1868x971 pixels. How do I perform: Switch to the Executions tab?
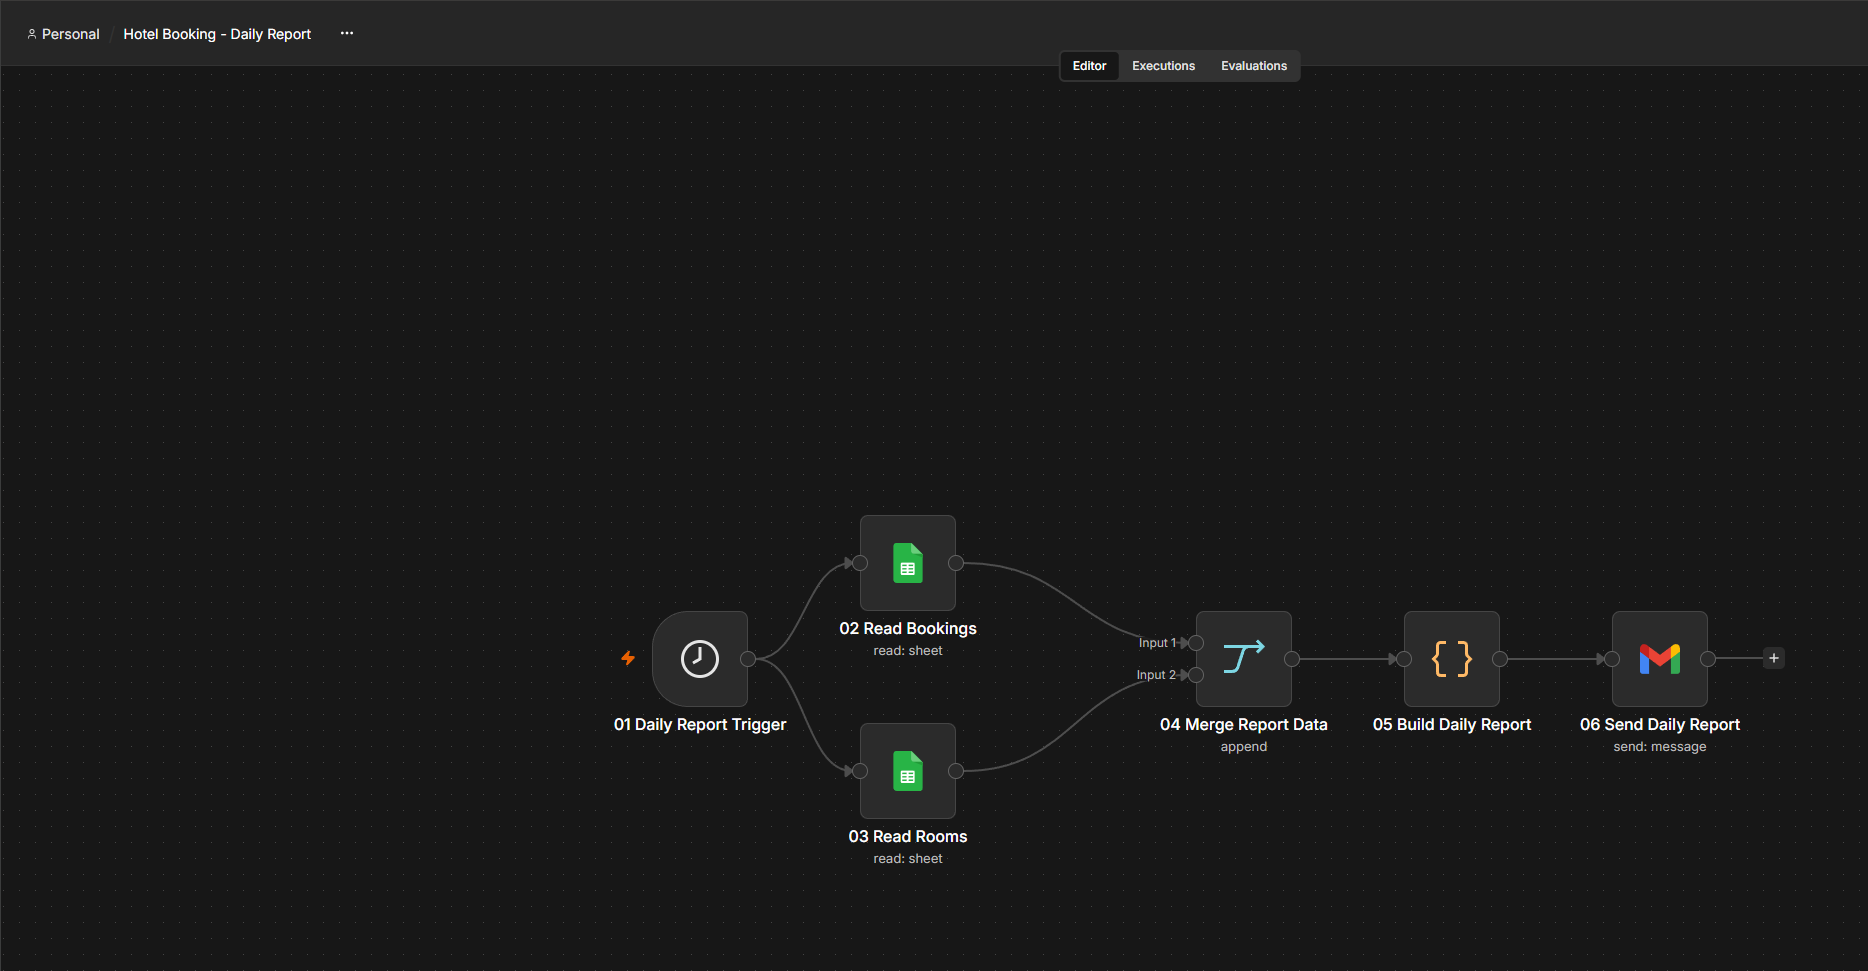1163,66
